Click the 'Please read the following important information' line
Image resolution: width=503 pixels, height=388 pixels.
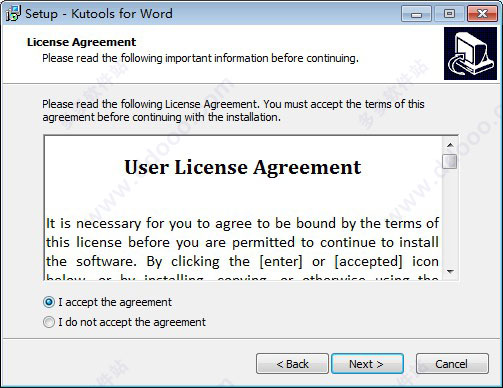(x=200, y=58)
